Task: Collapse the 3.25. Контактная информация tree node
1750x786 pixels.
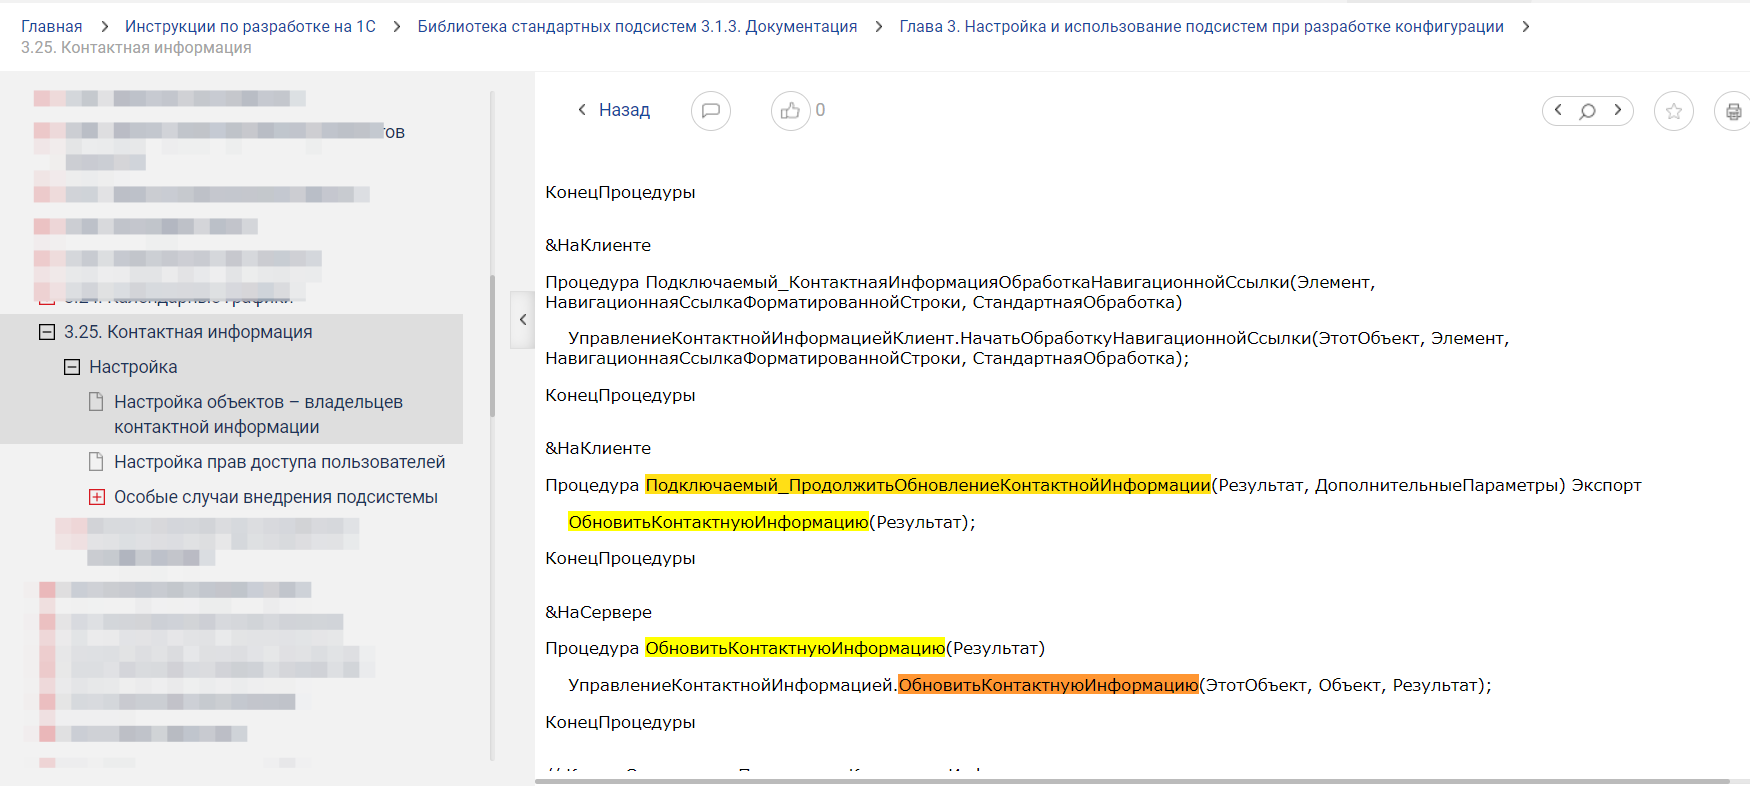Action: [x=47, y=332]
